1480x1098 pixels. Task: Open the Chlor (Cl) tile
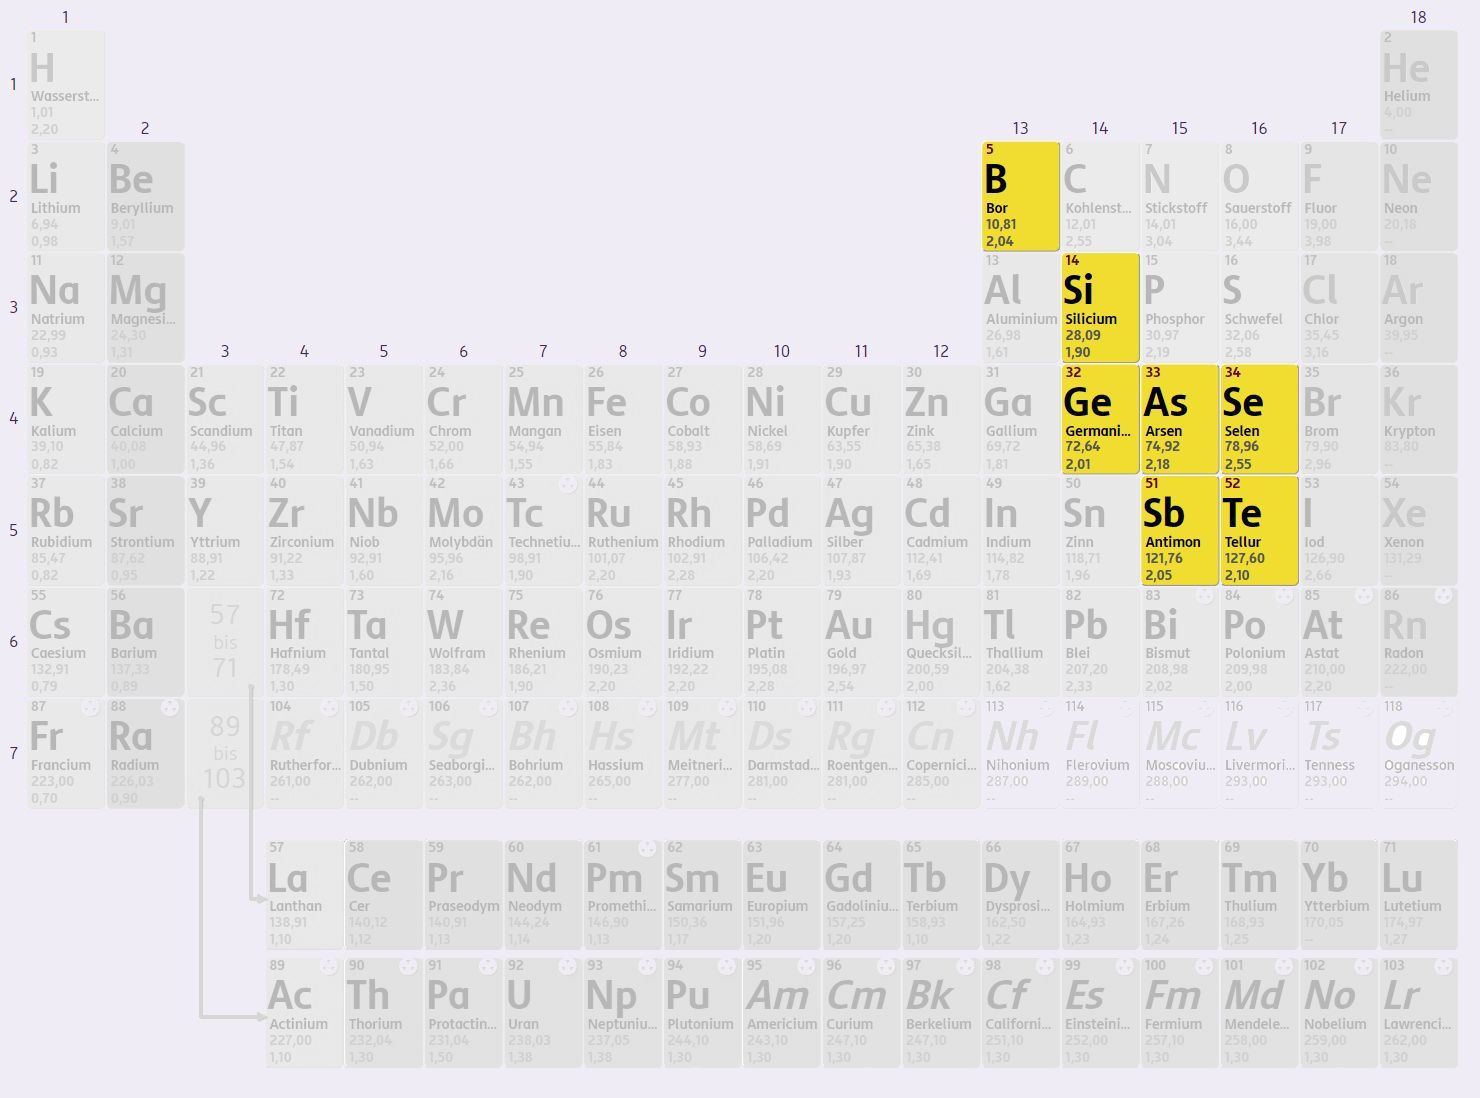click(1339, 307)
